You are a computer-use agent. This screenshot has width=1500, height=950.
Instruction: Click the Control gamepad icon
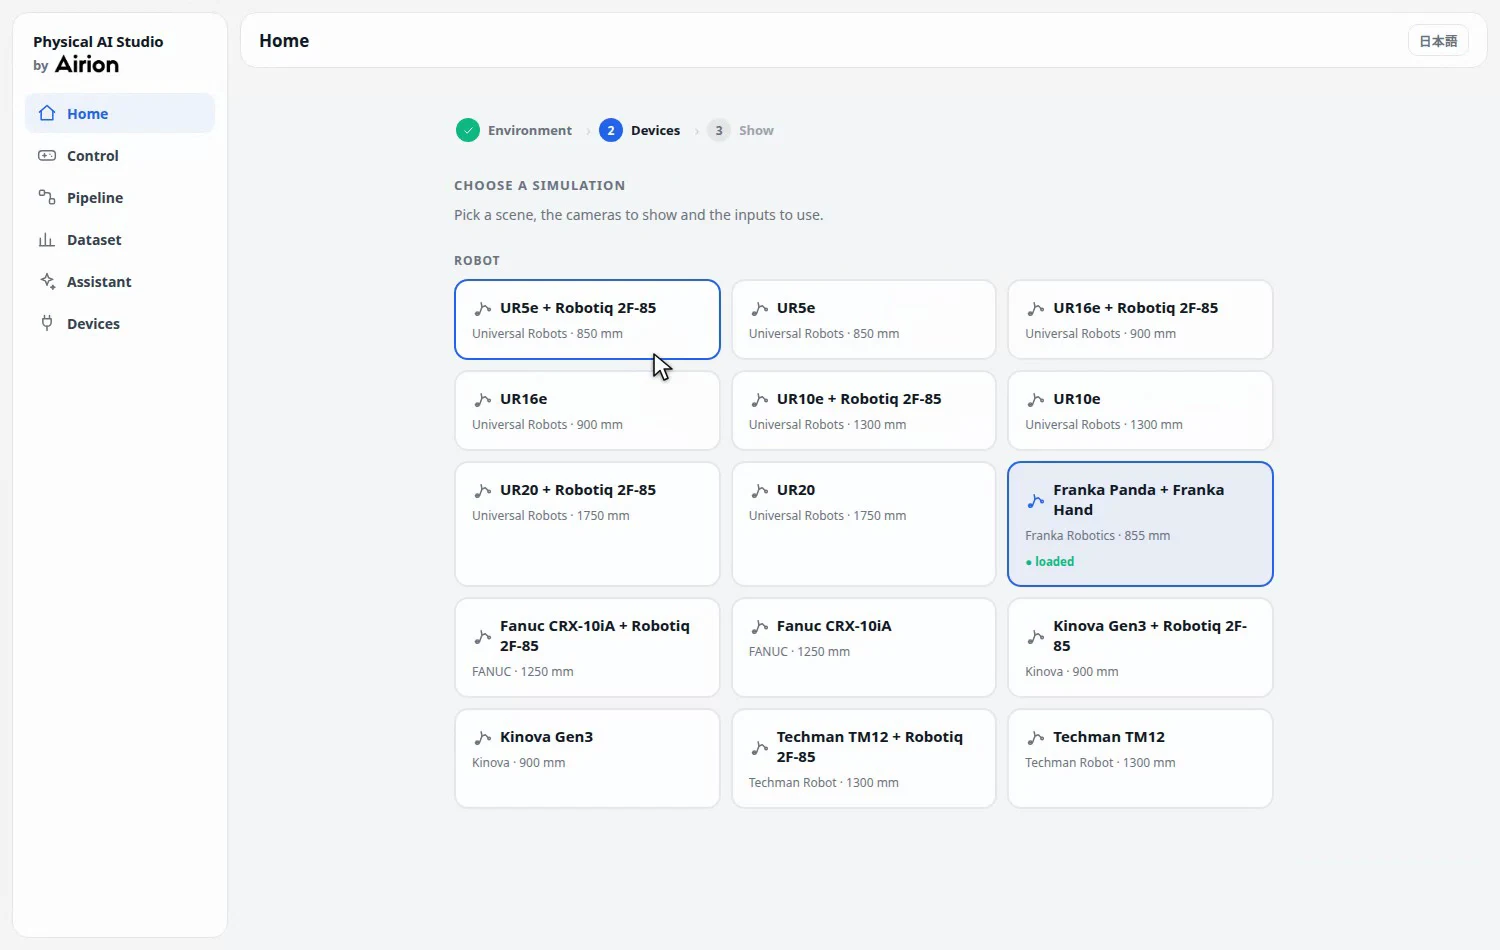click(47, 155)
